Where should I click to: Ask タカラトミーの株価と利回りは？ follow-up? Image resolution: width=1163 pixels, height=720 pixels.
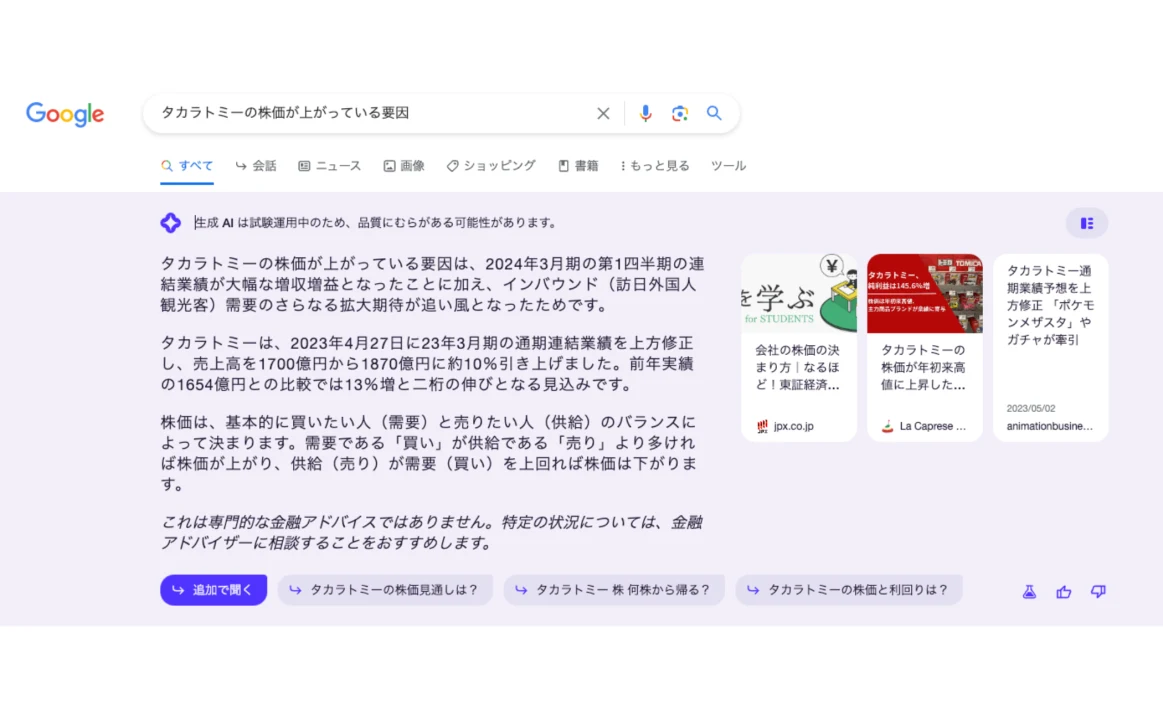(x=849, y=590)
